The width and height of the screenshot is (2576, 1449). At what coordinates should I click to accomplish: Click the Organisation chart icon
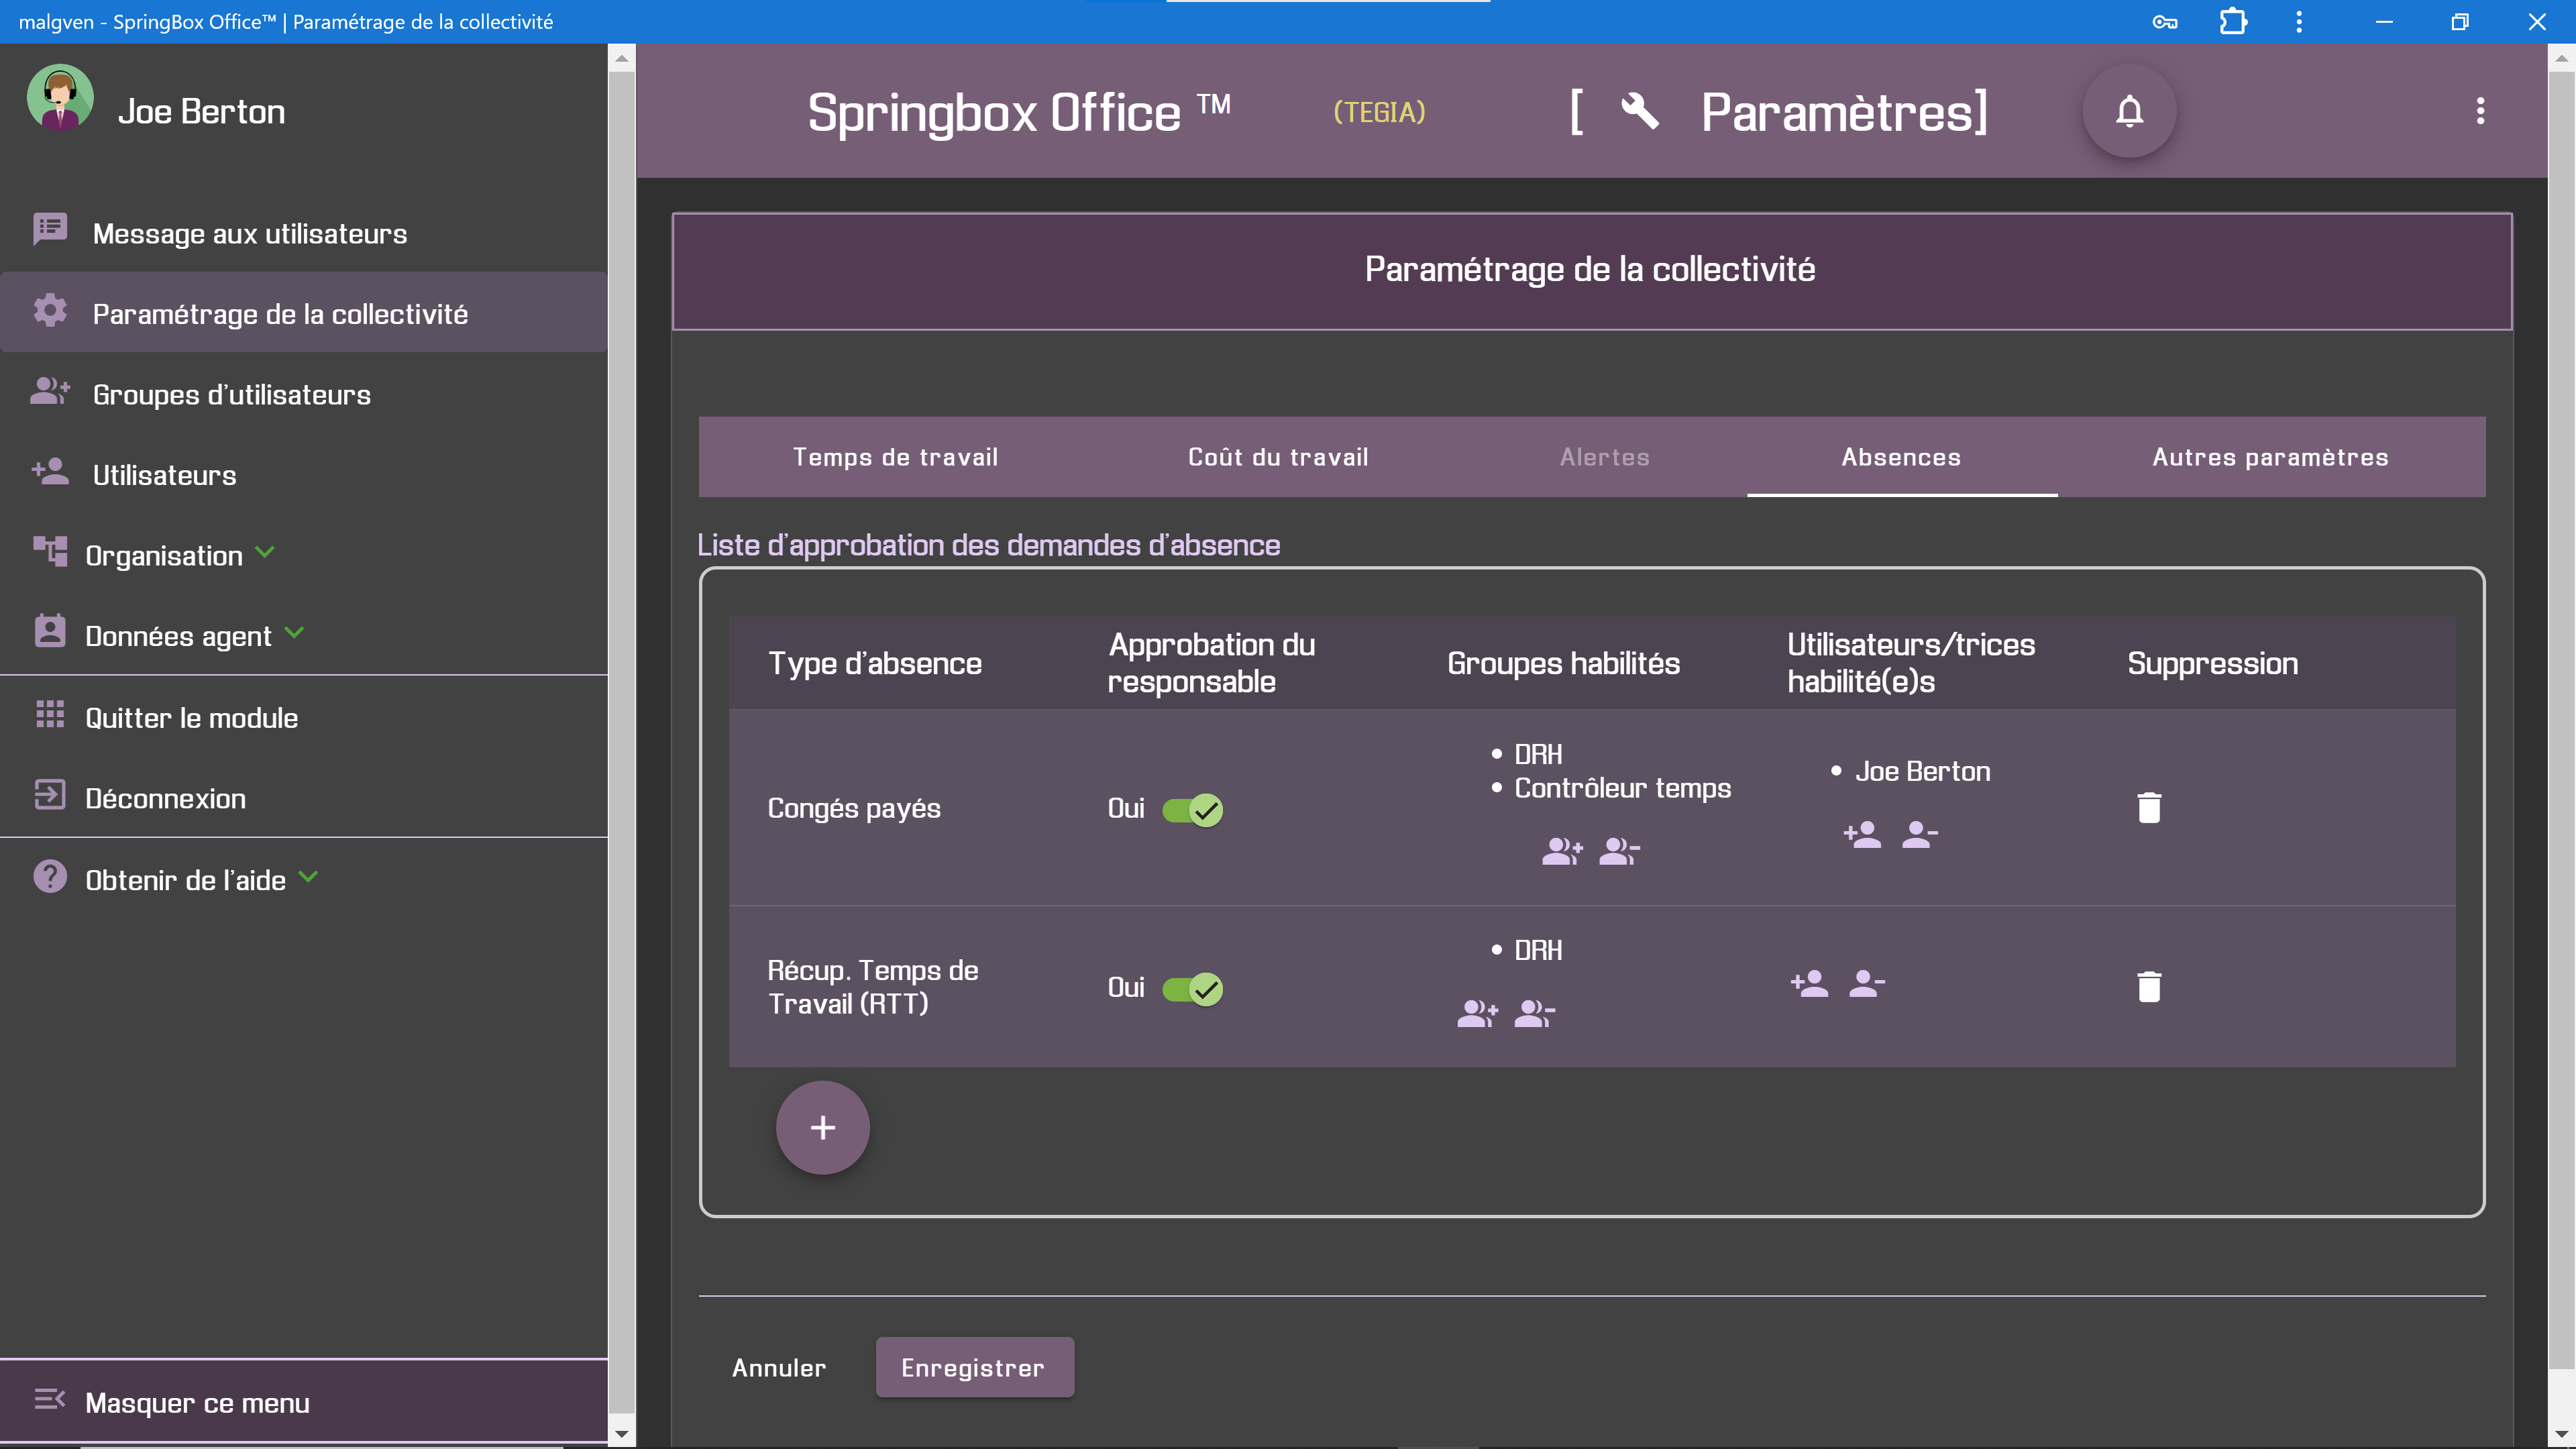point(50,551)
